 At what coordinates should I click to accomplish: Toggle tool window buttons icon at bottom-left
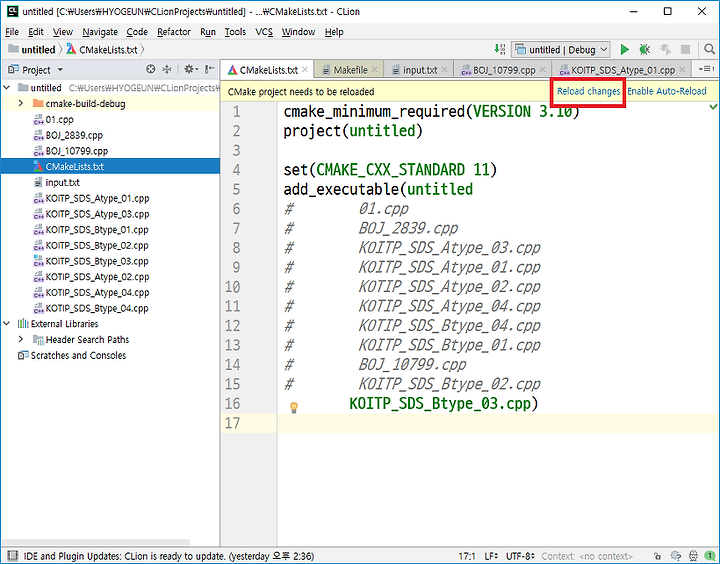coord(12,556)
